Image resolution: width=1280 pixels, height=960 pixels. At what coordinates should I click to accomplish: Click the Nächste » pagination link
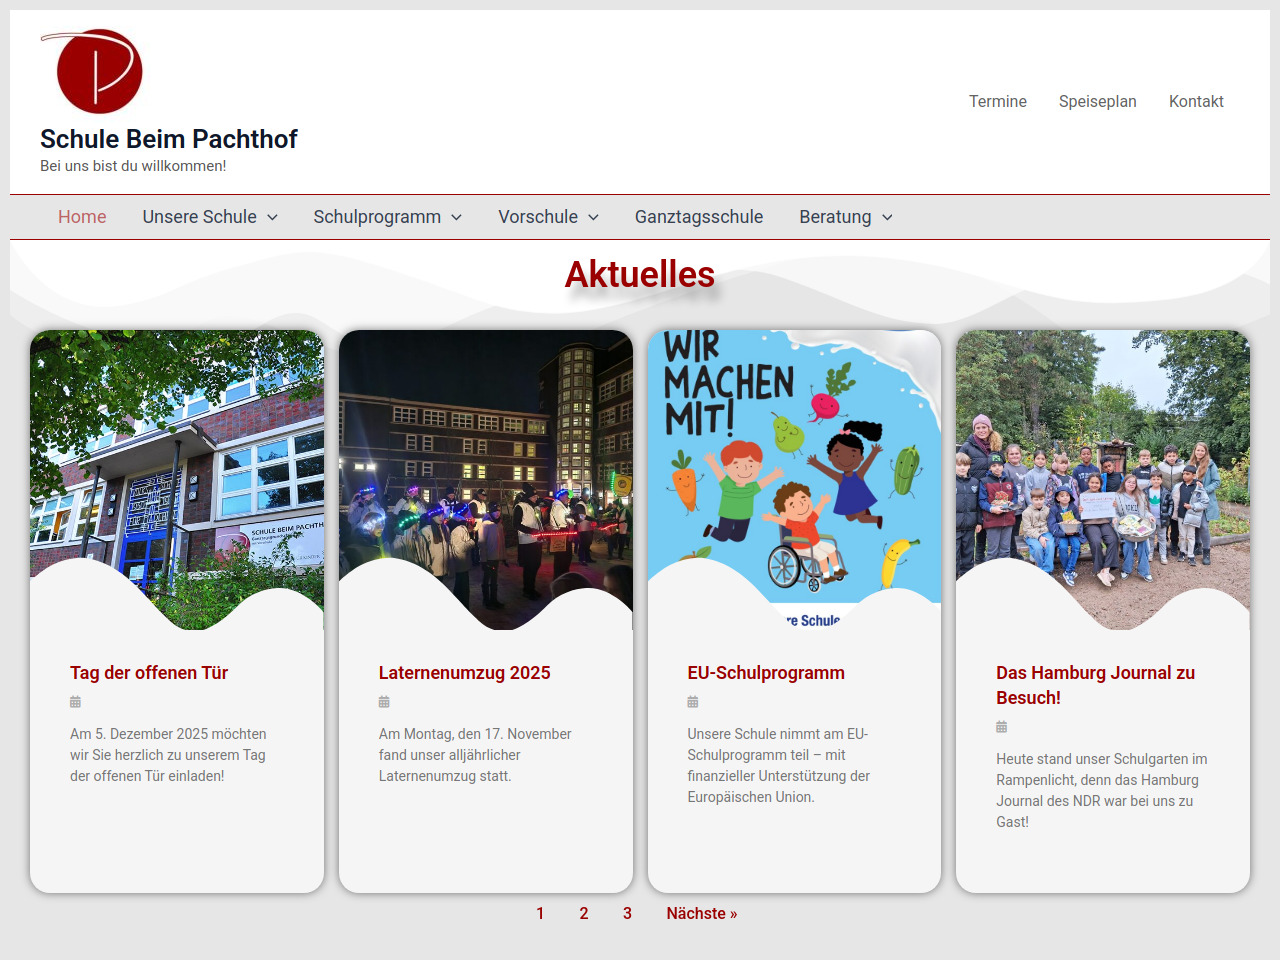pyautogui.click(x=701, y=913)
